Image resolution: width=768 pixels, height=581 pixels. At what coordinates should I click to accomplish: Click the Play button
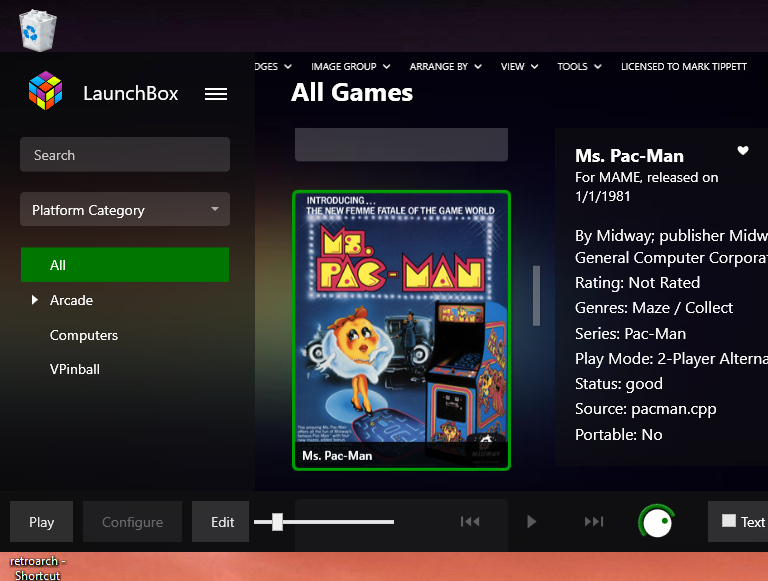pos(42,522)
